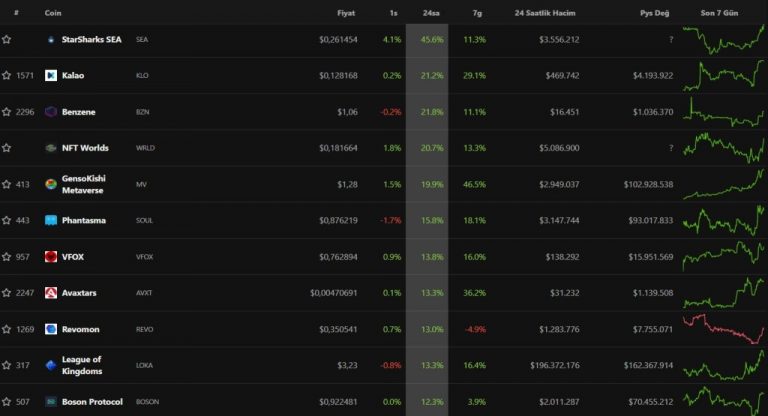Click the WRLD ticker symbol

(145, 148)
